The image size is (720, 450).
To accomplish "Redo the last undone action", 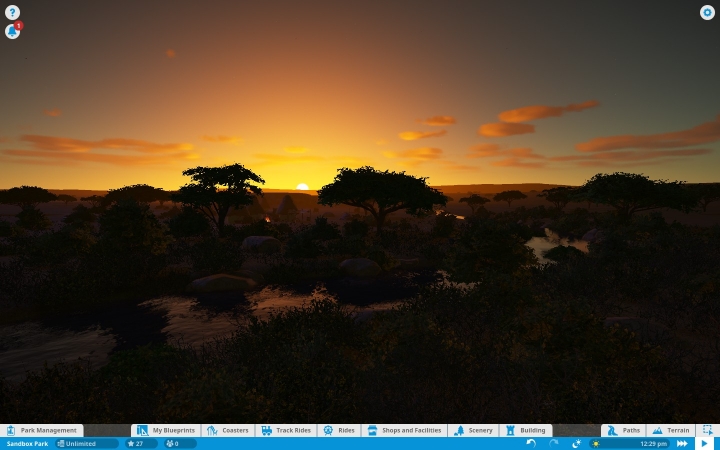I will click(554, 443).
